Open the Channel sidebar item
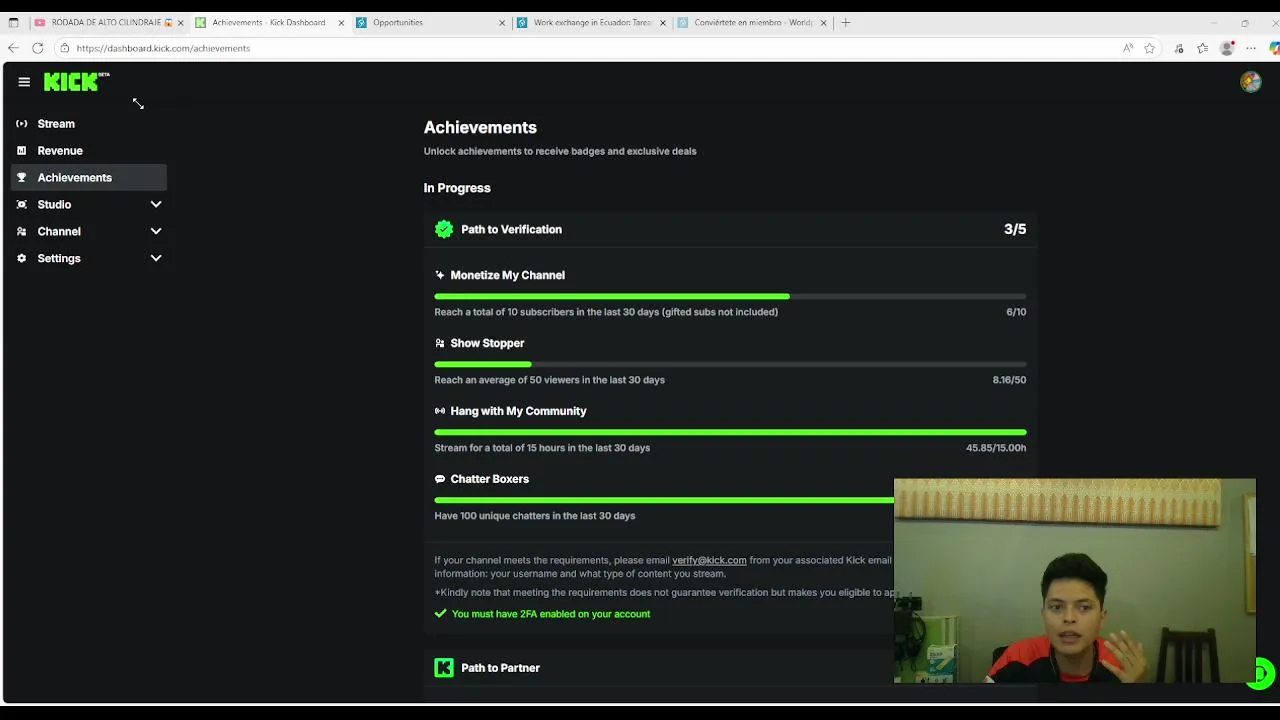 pos(89,232)
